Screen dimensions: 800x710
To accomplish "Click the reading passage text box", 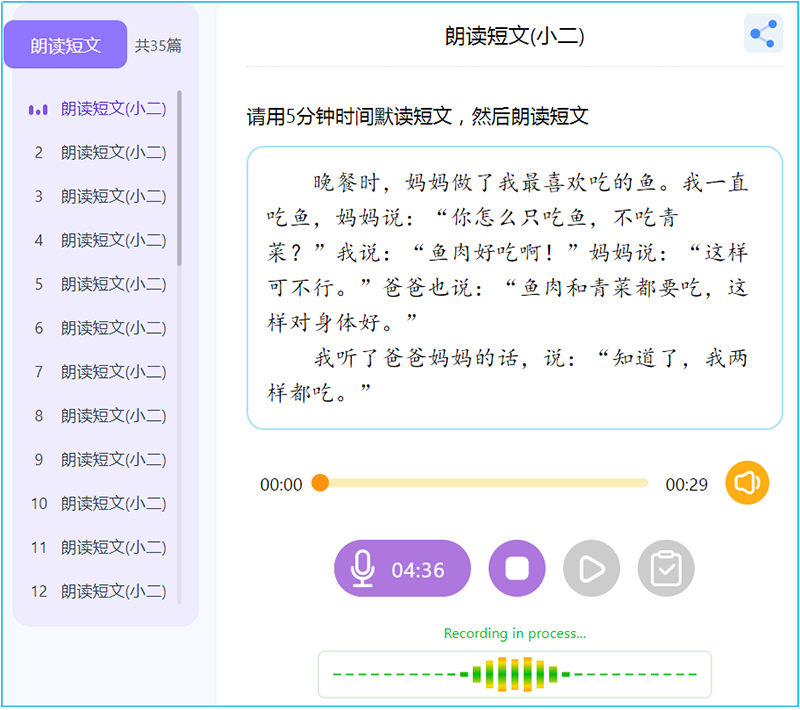I will click(514, 288).
